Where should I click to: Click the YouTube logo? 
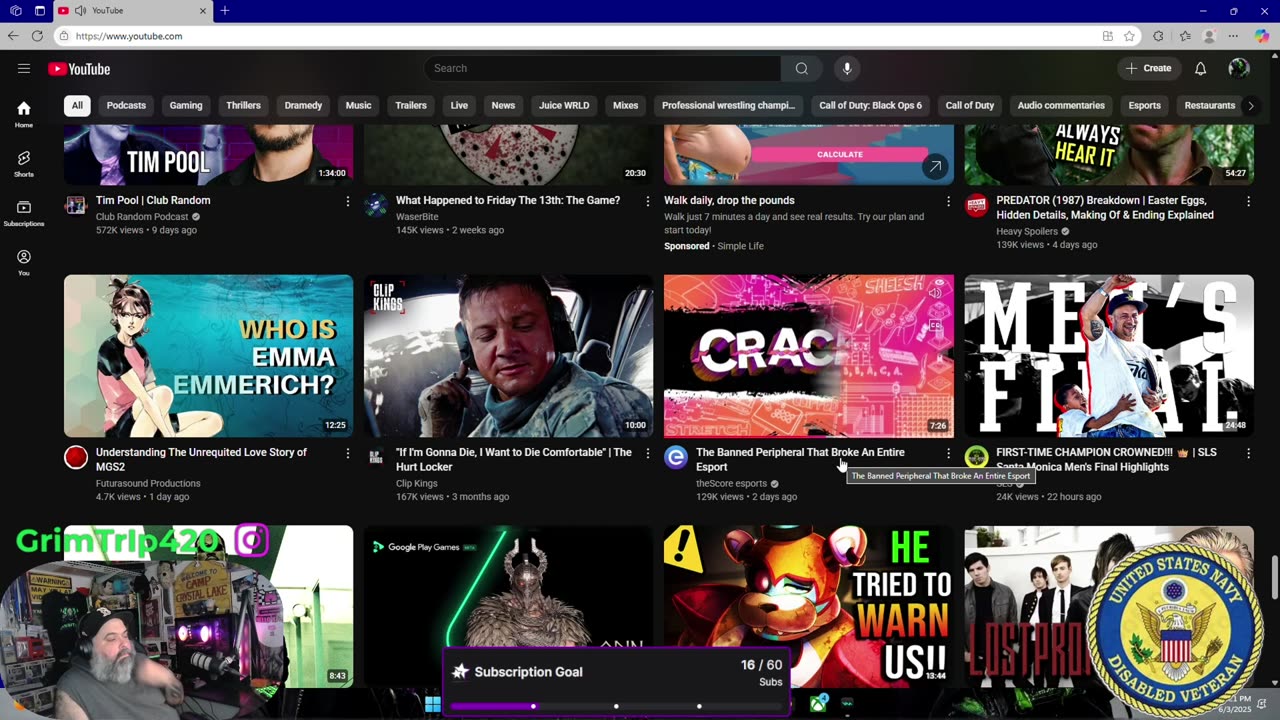click(79, 69)
